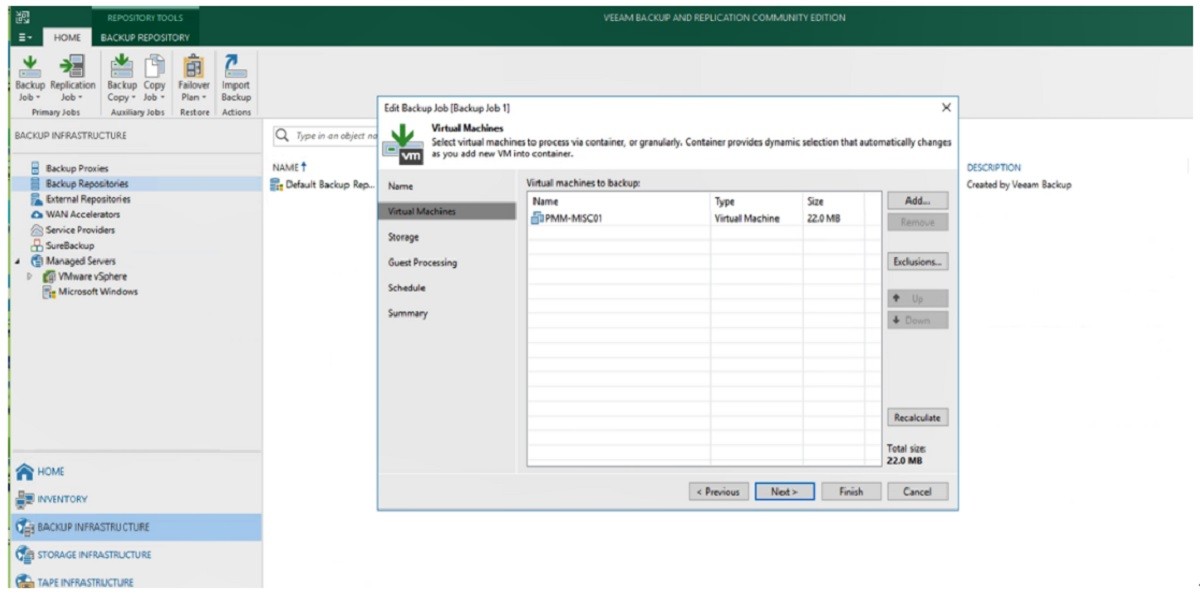Select Backup Proxies in the tree

(76, 169)
